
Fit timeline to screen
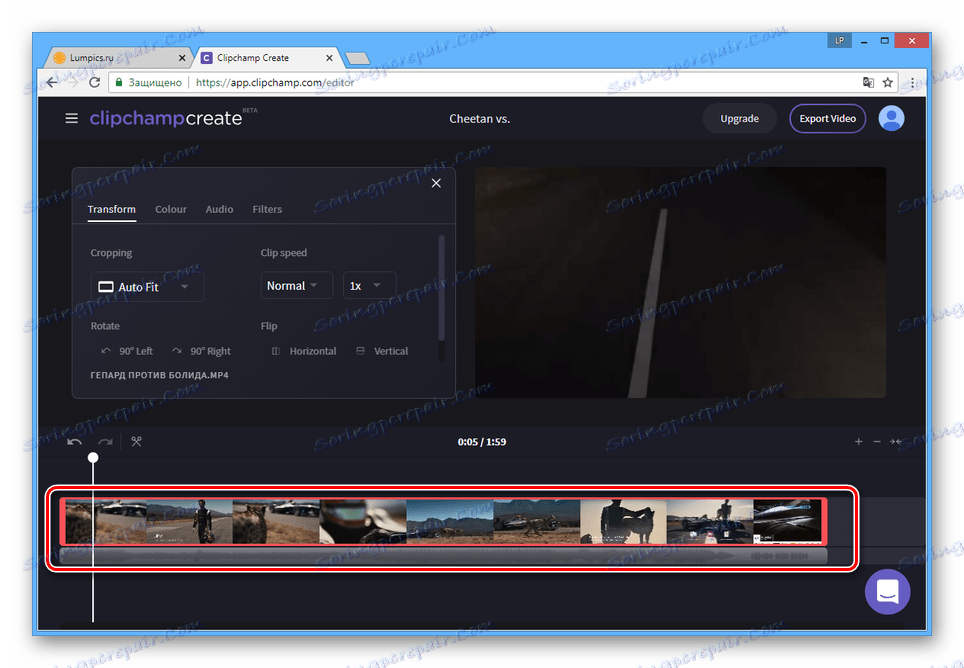click(x=895, y=442)
